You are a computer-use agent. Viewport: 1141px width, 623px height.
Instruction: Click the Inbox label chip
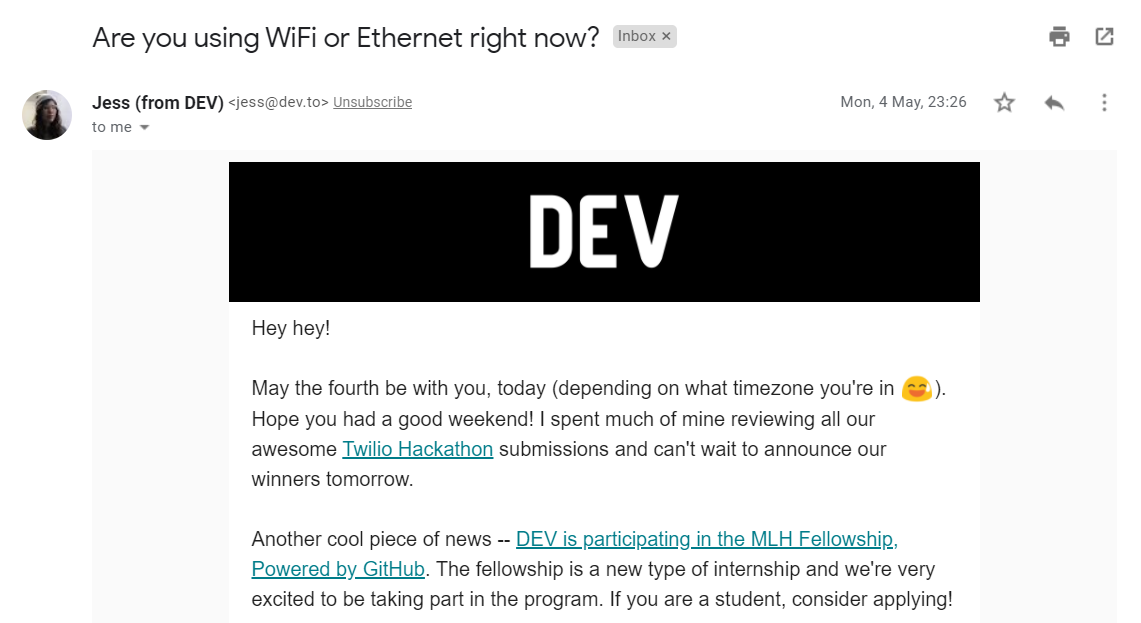point(637,36)
